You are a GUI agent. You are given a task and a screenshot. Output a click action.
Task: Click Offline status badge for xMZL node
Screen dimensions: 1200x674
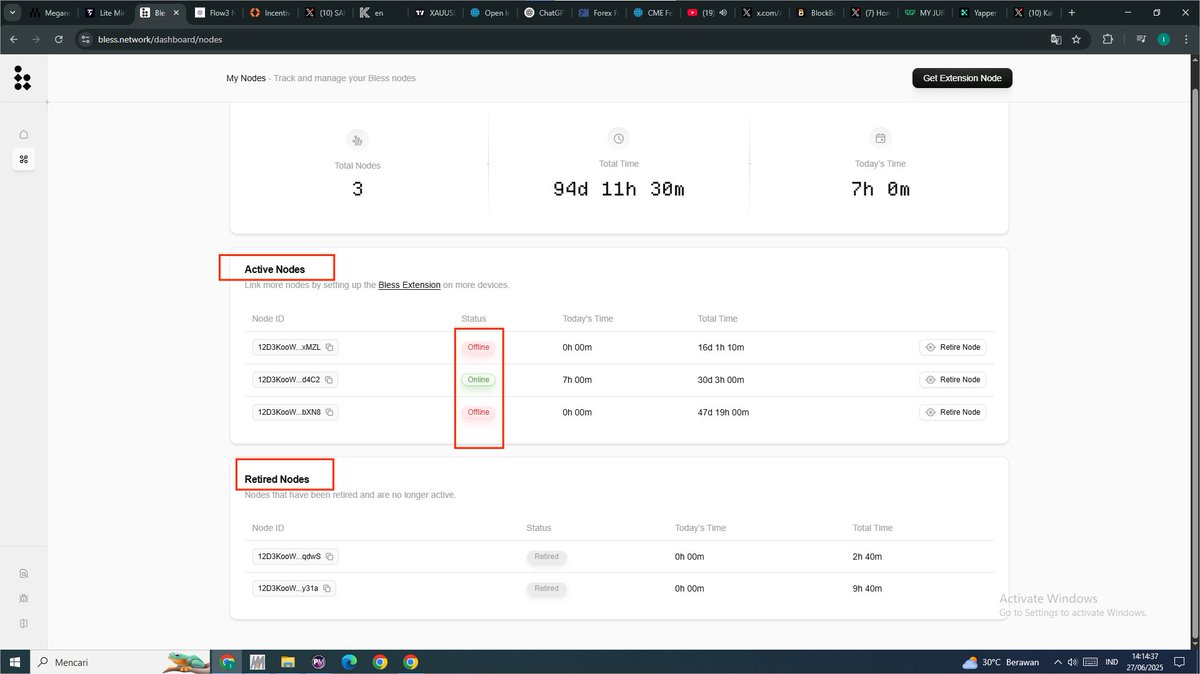tap(478, 348)
